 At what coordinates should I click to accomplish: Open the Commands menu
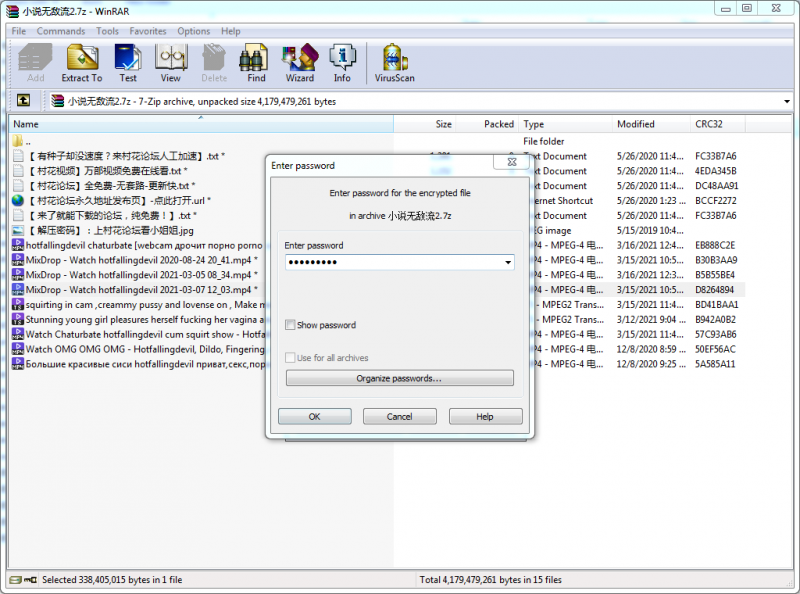[x=61, y=31]
